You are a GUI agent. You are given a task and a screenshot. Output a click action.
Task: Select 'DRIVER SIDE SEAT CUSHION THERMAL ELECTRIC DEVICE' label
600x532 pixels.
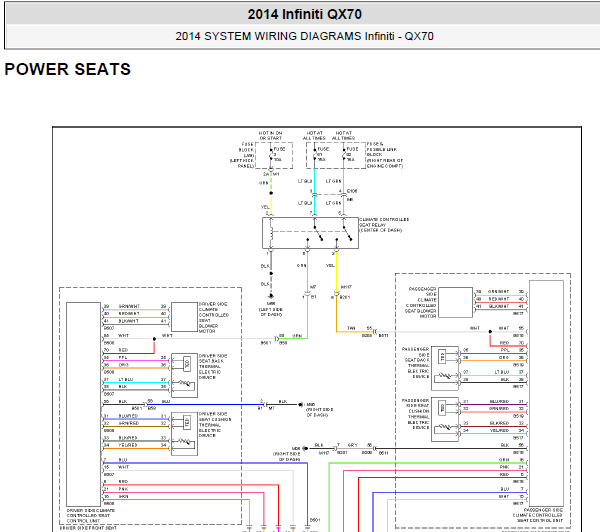pos(215,425)
